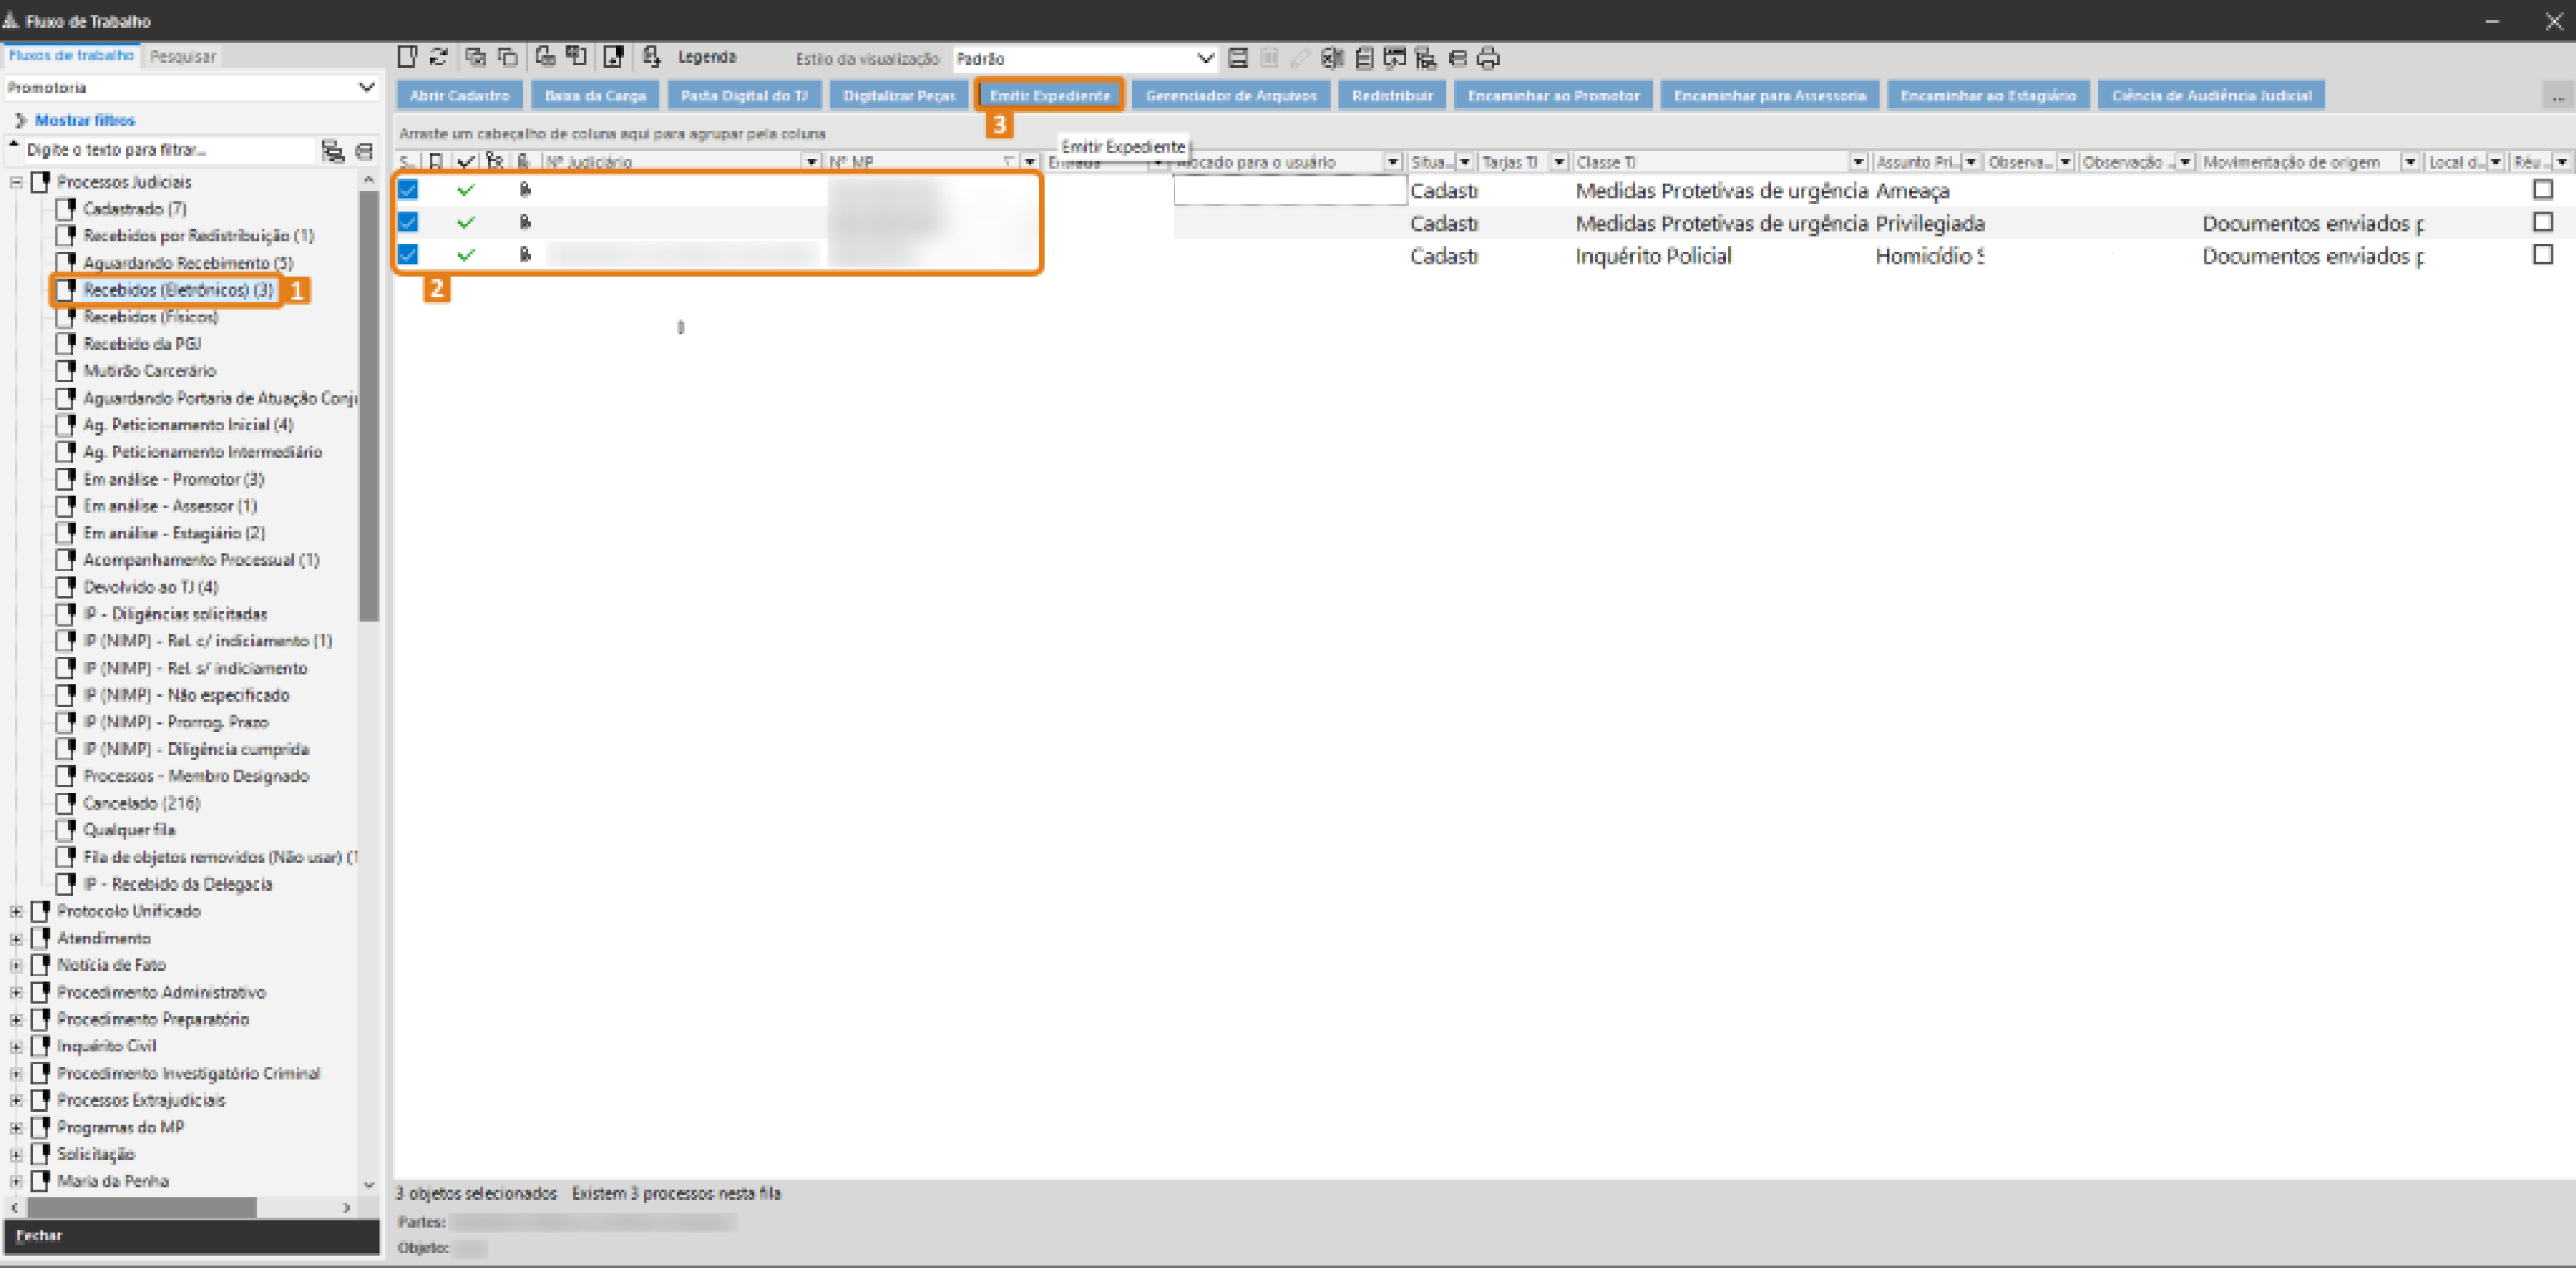Click the copy windows toolbar icon

click(508, 57)
